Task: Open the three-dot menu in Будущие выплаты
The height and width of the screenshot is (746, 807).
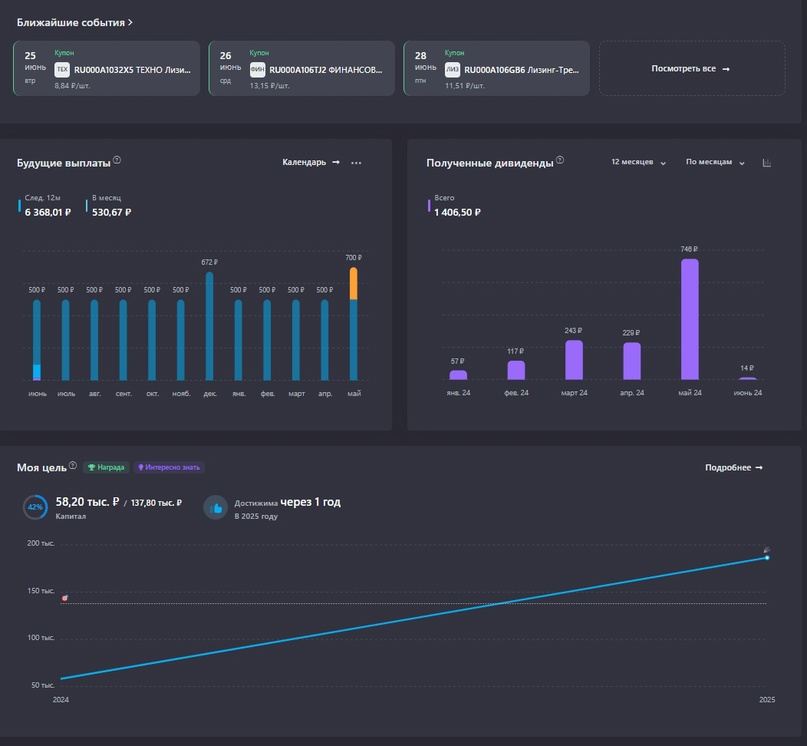Action: 356,163
